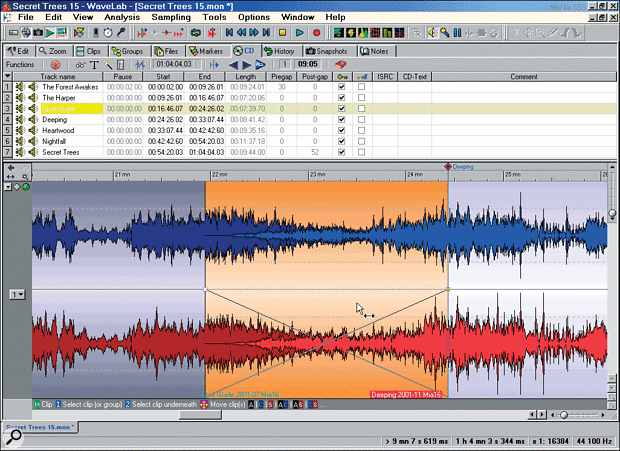Click the Deeping CD track marker
Screen dimensions: 620x451
point(448,167)
